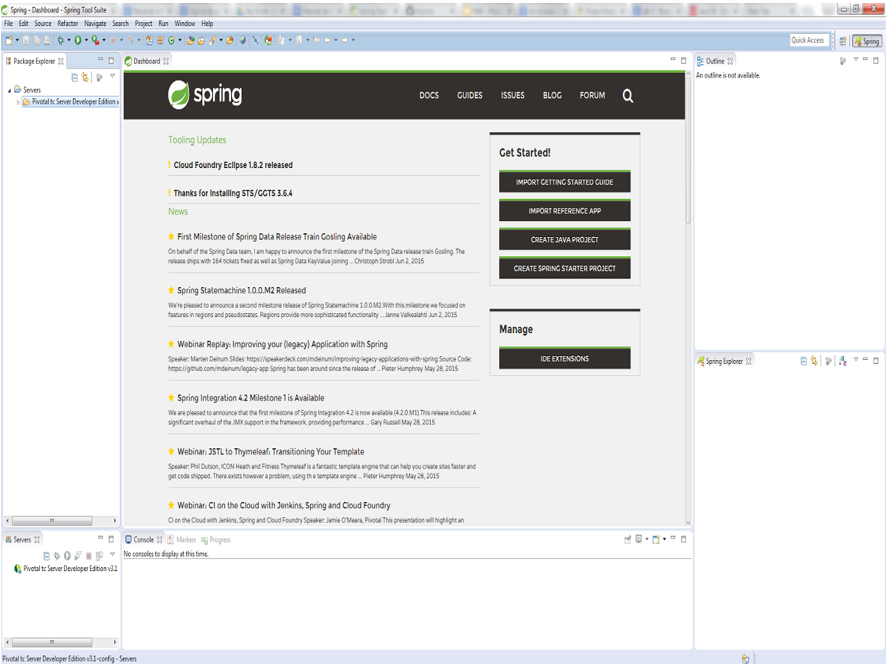Click the New Java Class green C icon
Screen dimensions: 888x664
[x=171, y=40]
